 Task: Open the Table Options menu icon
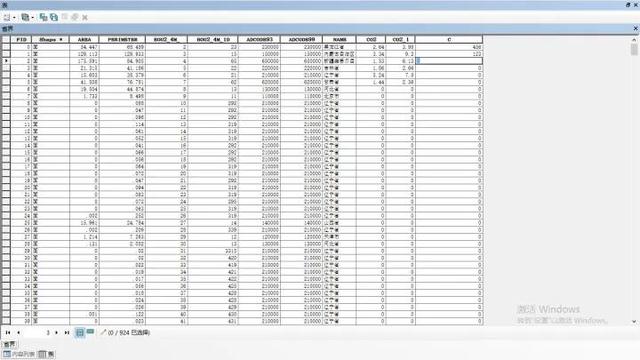[7, 17]
